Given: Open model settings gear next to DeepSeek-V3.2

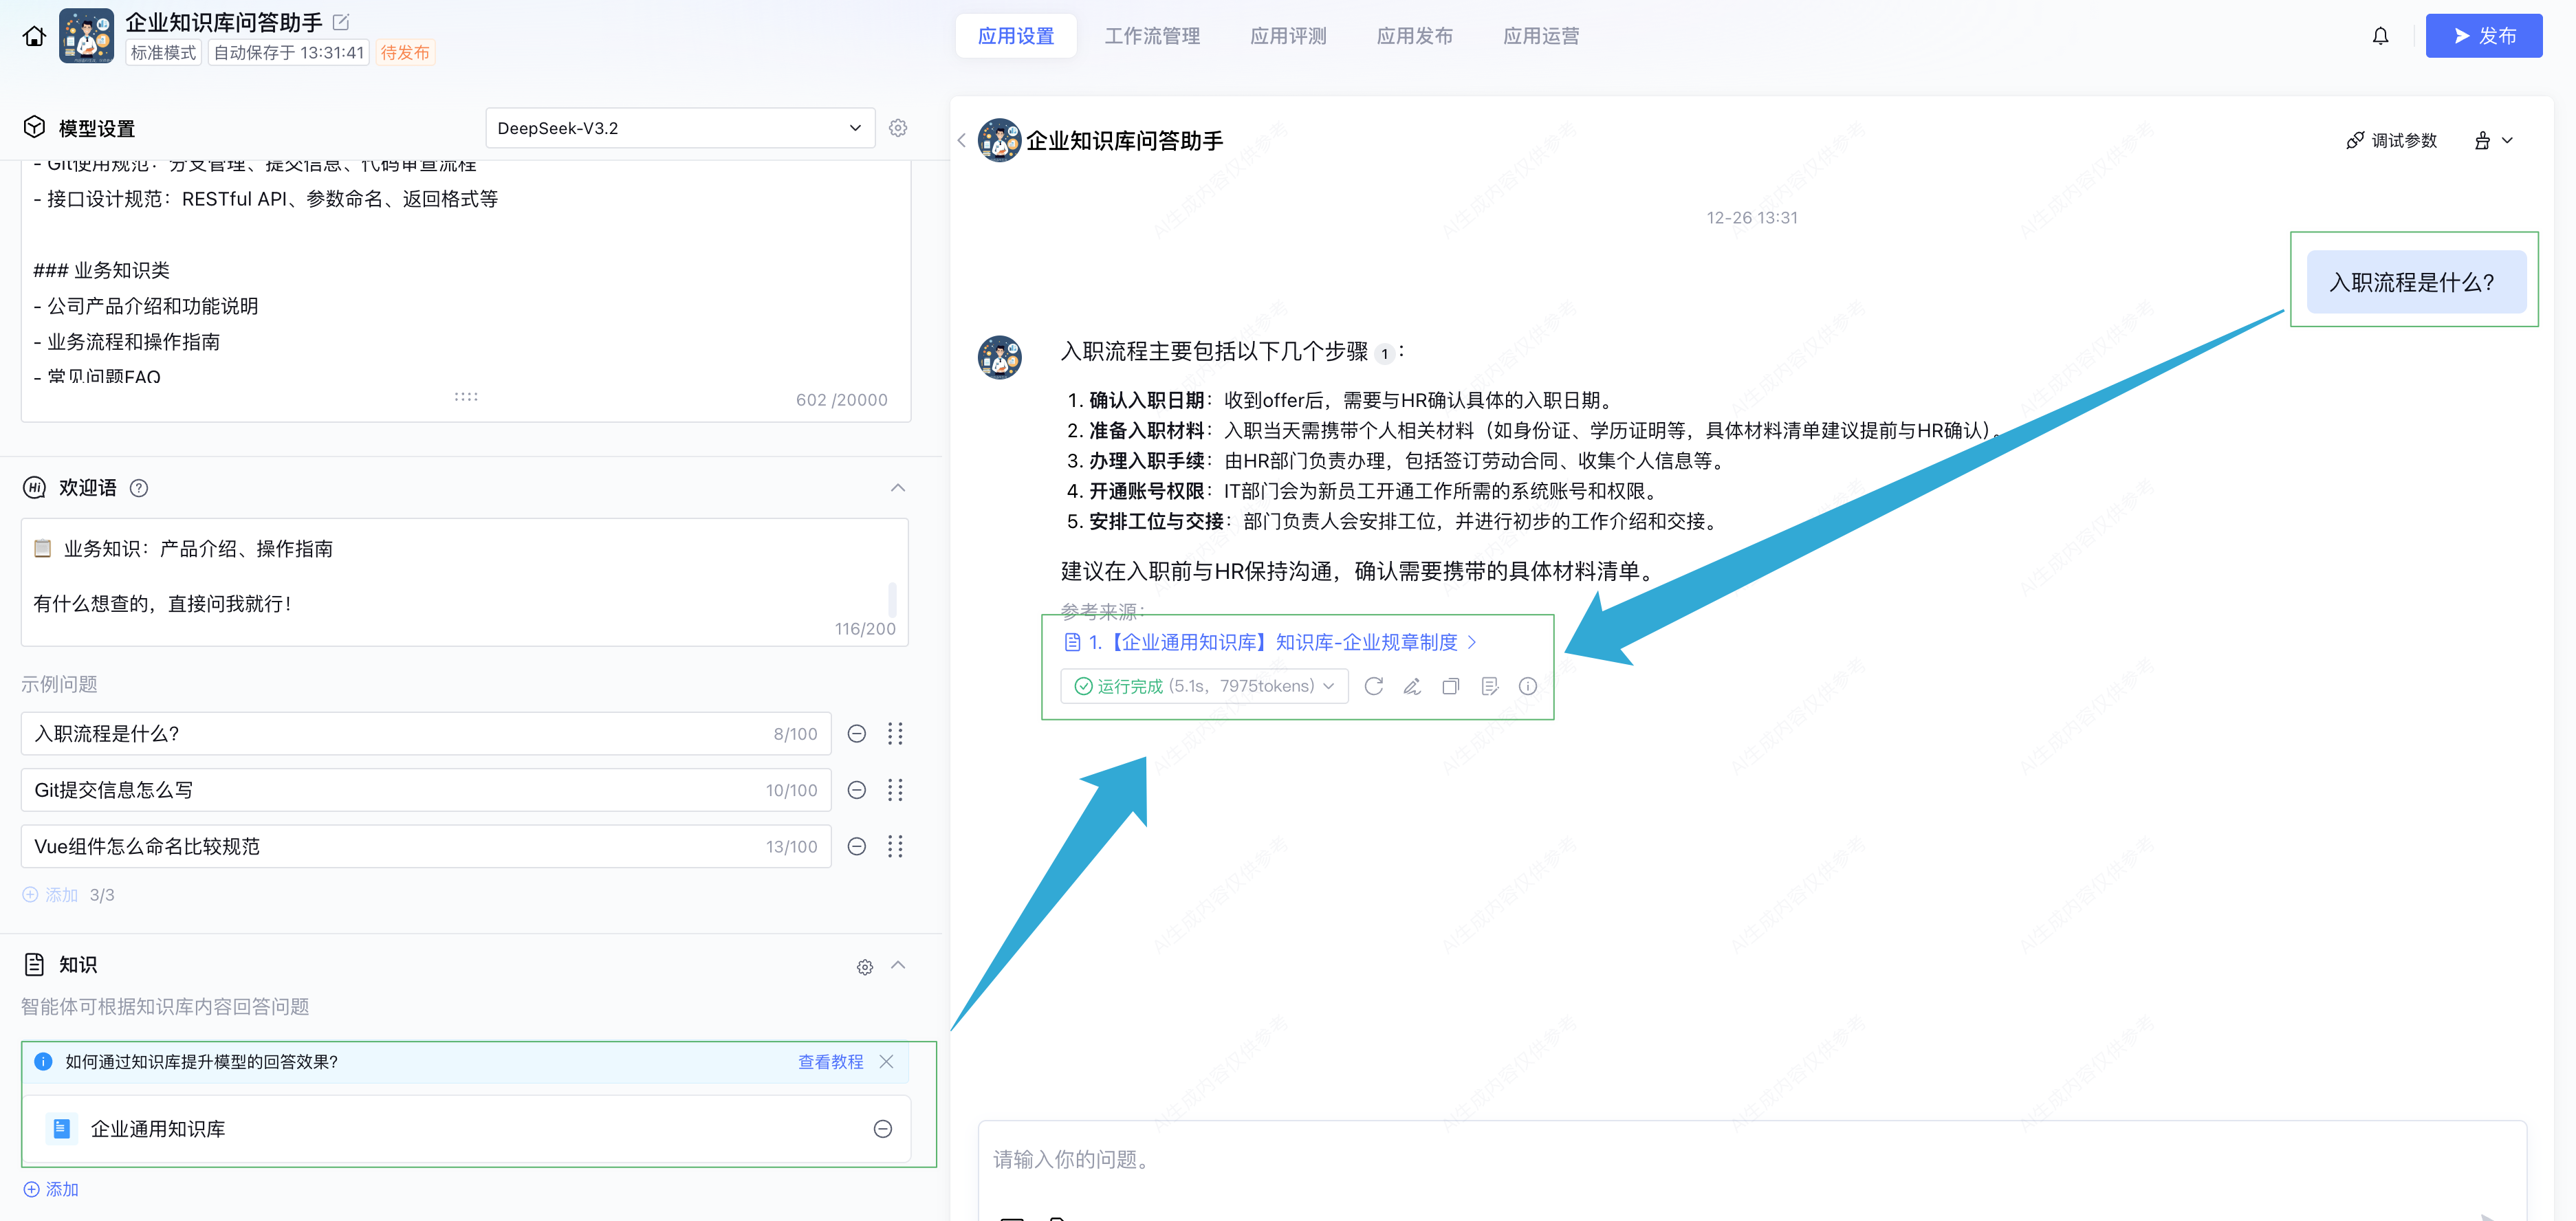Looking at the screenshot, I should tap(897, 128).
